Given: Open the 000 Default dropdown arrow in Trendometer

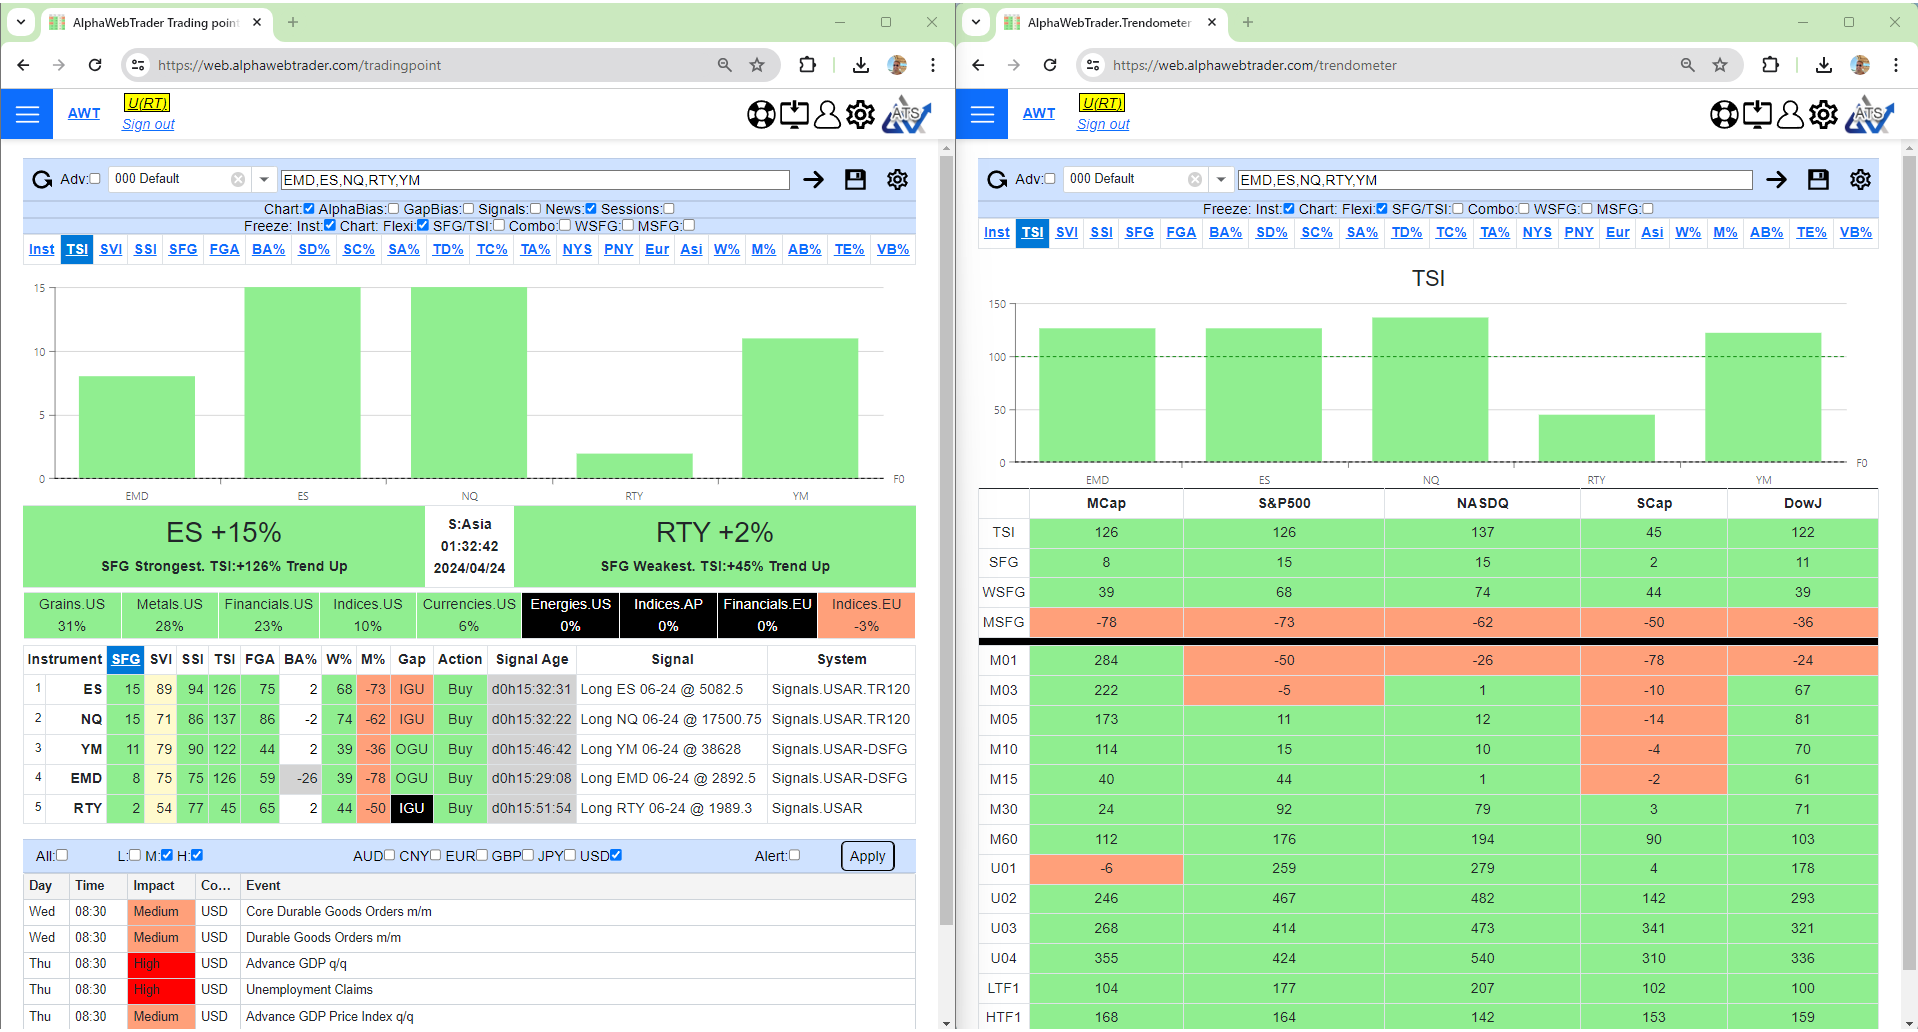Looking at the screenshot, I should pyautogui.click(x=1221, y=180).
